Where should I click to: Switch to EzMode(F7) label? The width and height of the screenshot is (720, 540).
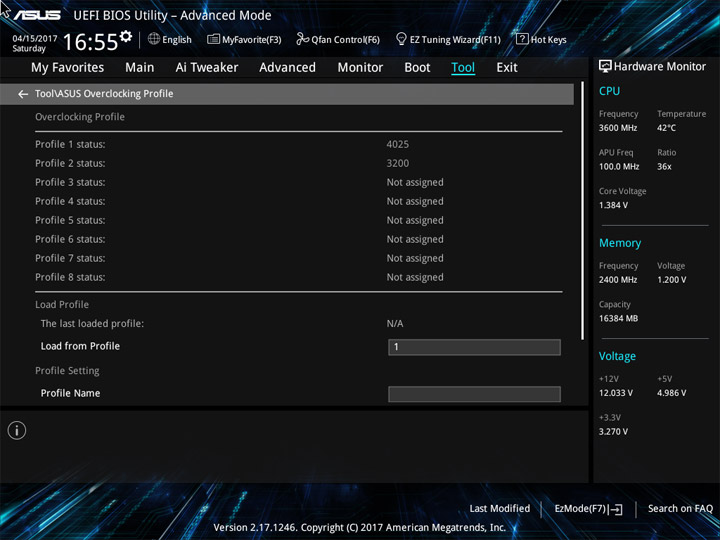tap(581, 508)
